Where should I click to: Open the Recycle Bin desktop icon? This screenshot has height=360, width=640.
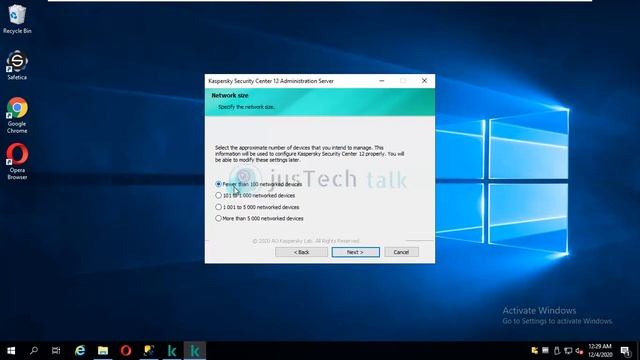point(17,19)
